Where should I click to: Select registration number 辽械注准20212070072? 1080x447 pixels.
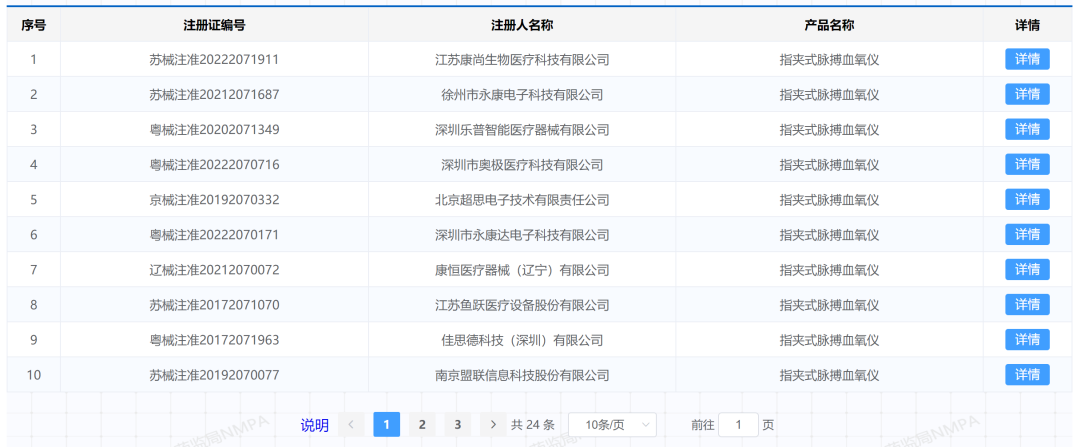(x=214, y=271)
